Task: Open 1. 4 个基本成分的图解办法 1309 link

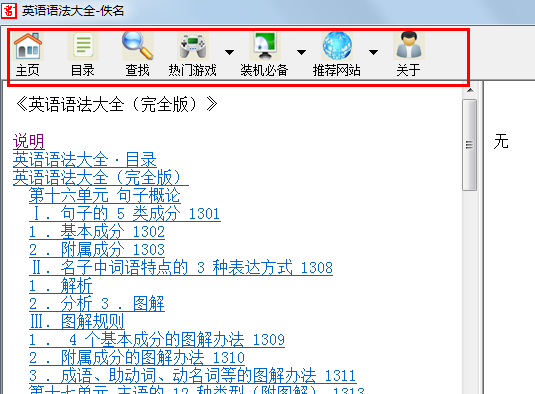Action: [157, 339]
